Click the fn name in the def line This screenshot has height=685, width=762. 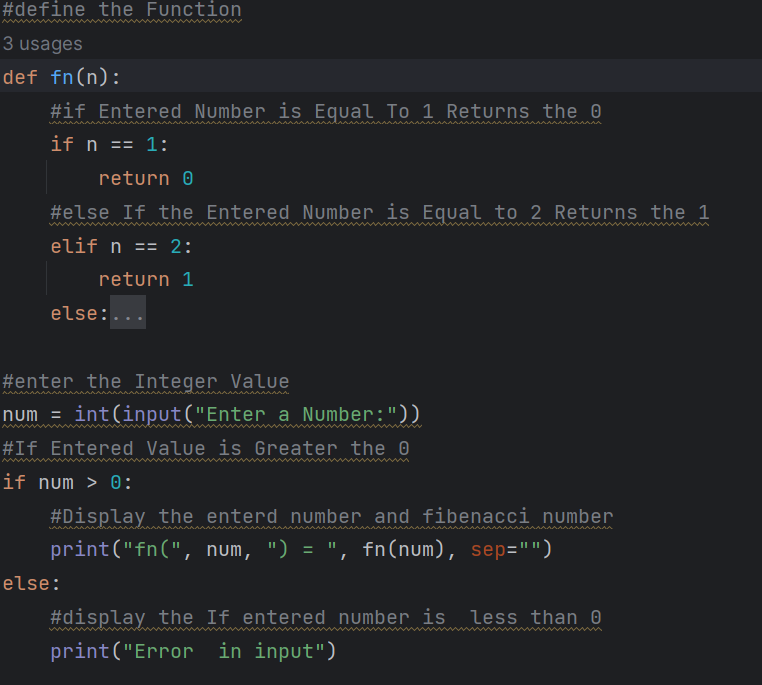tap(62, 78)
